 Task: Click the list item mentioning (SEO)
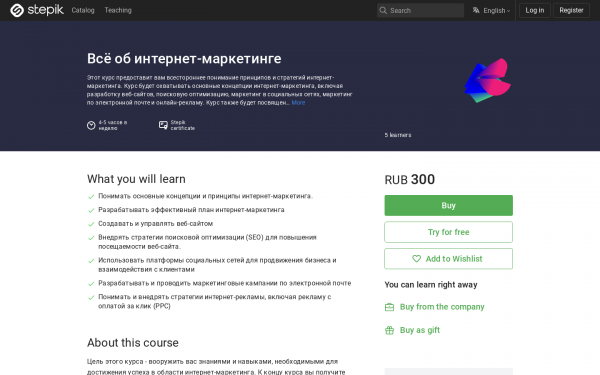(x=207, y=242)
